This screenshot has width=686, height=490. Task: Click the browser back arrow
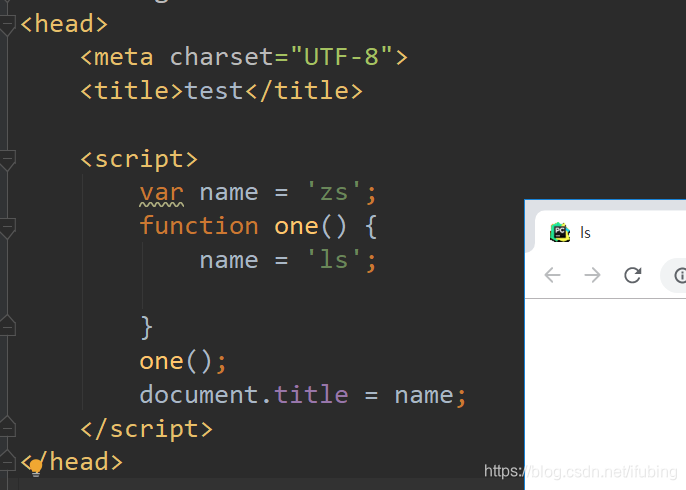tap(553, 275)
